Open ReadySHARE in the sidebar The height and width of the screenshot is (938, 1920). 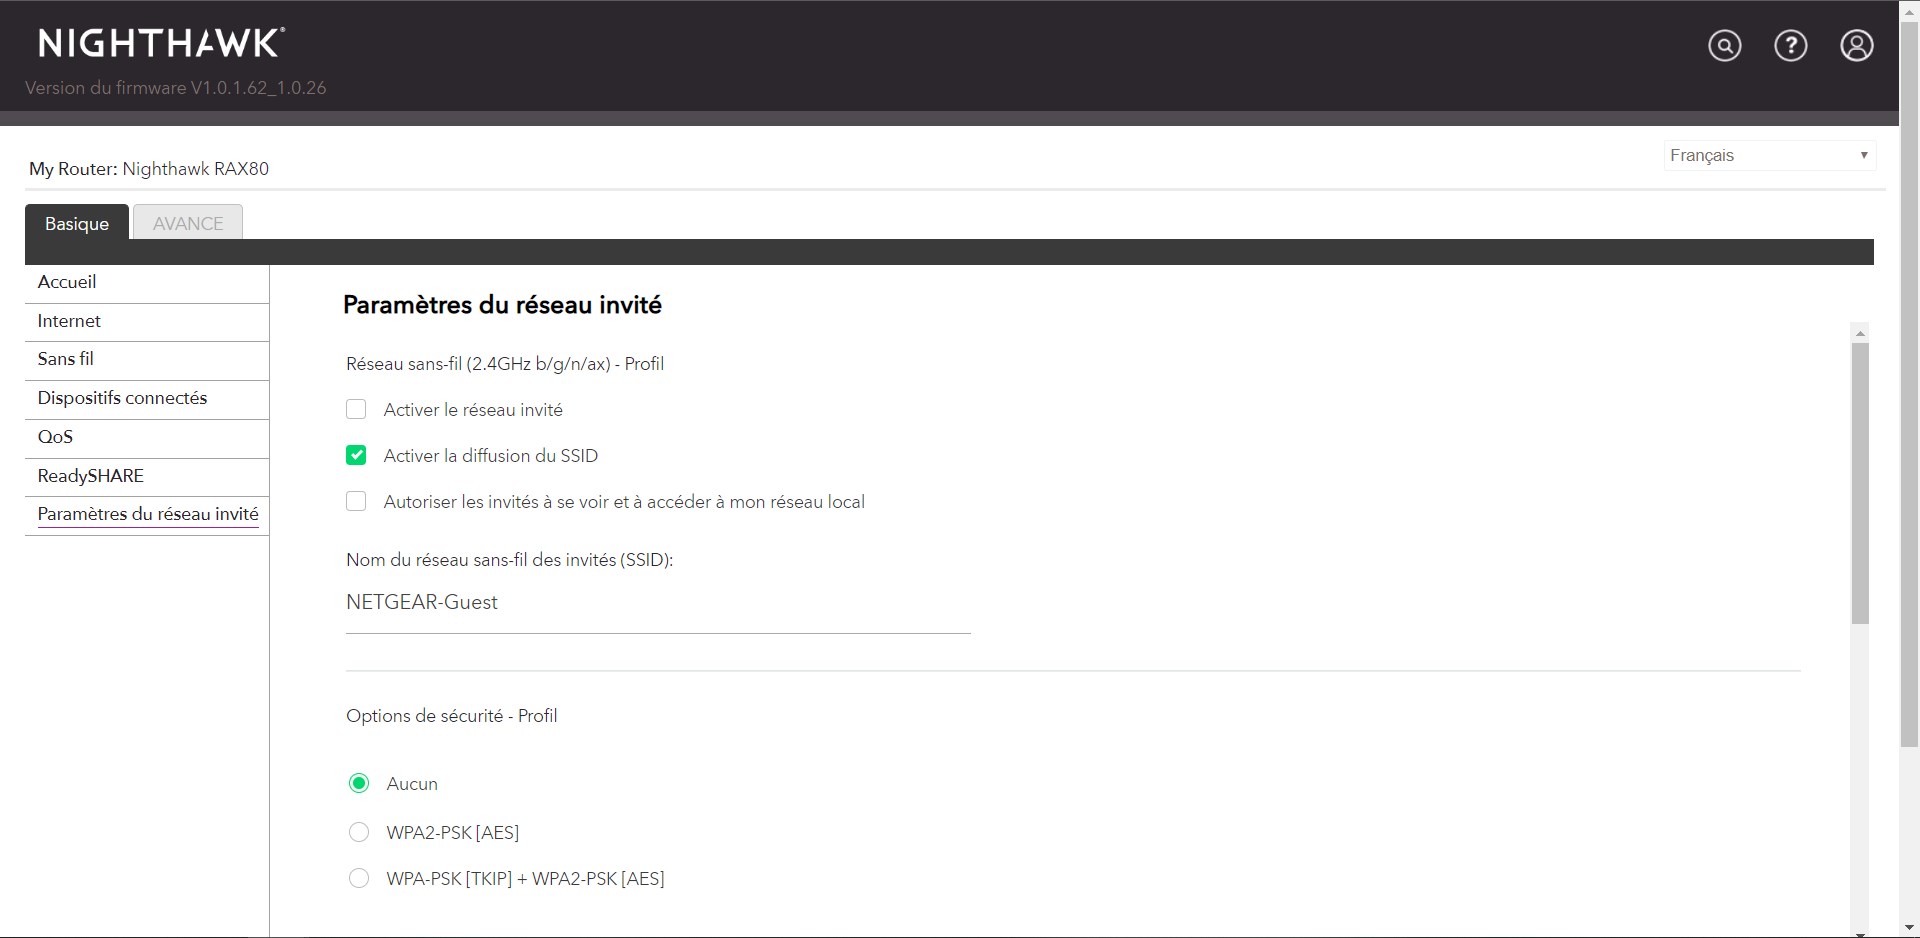coord(147,477)
